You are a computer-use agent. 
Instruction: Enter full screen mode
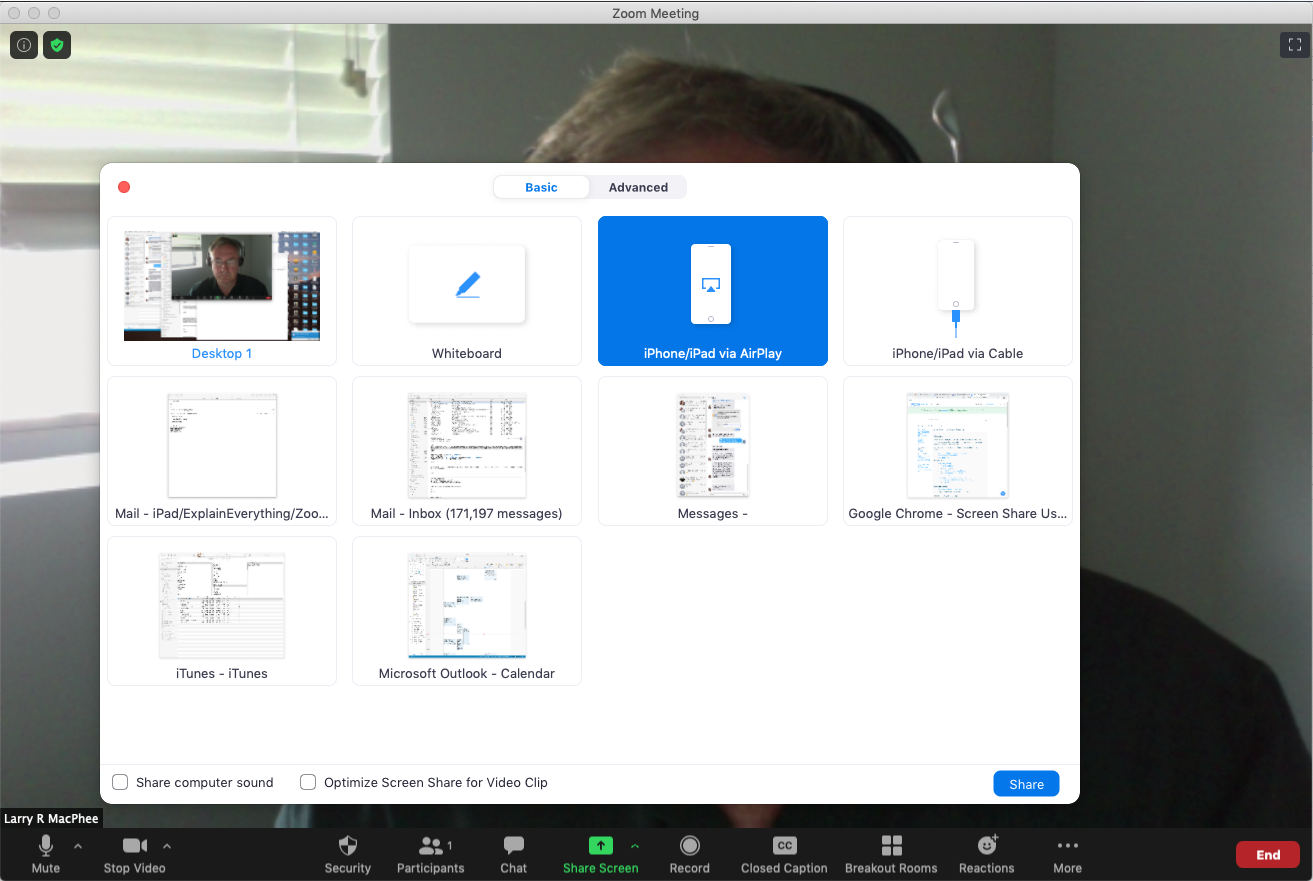pyautogui.click(x=1294, y=45)
